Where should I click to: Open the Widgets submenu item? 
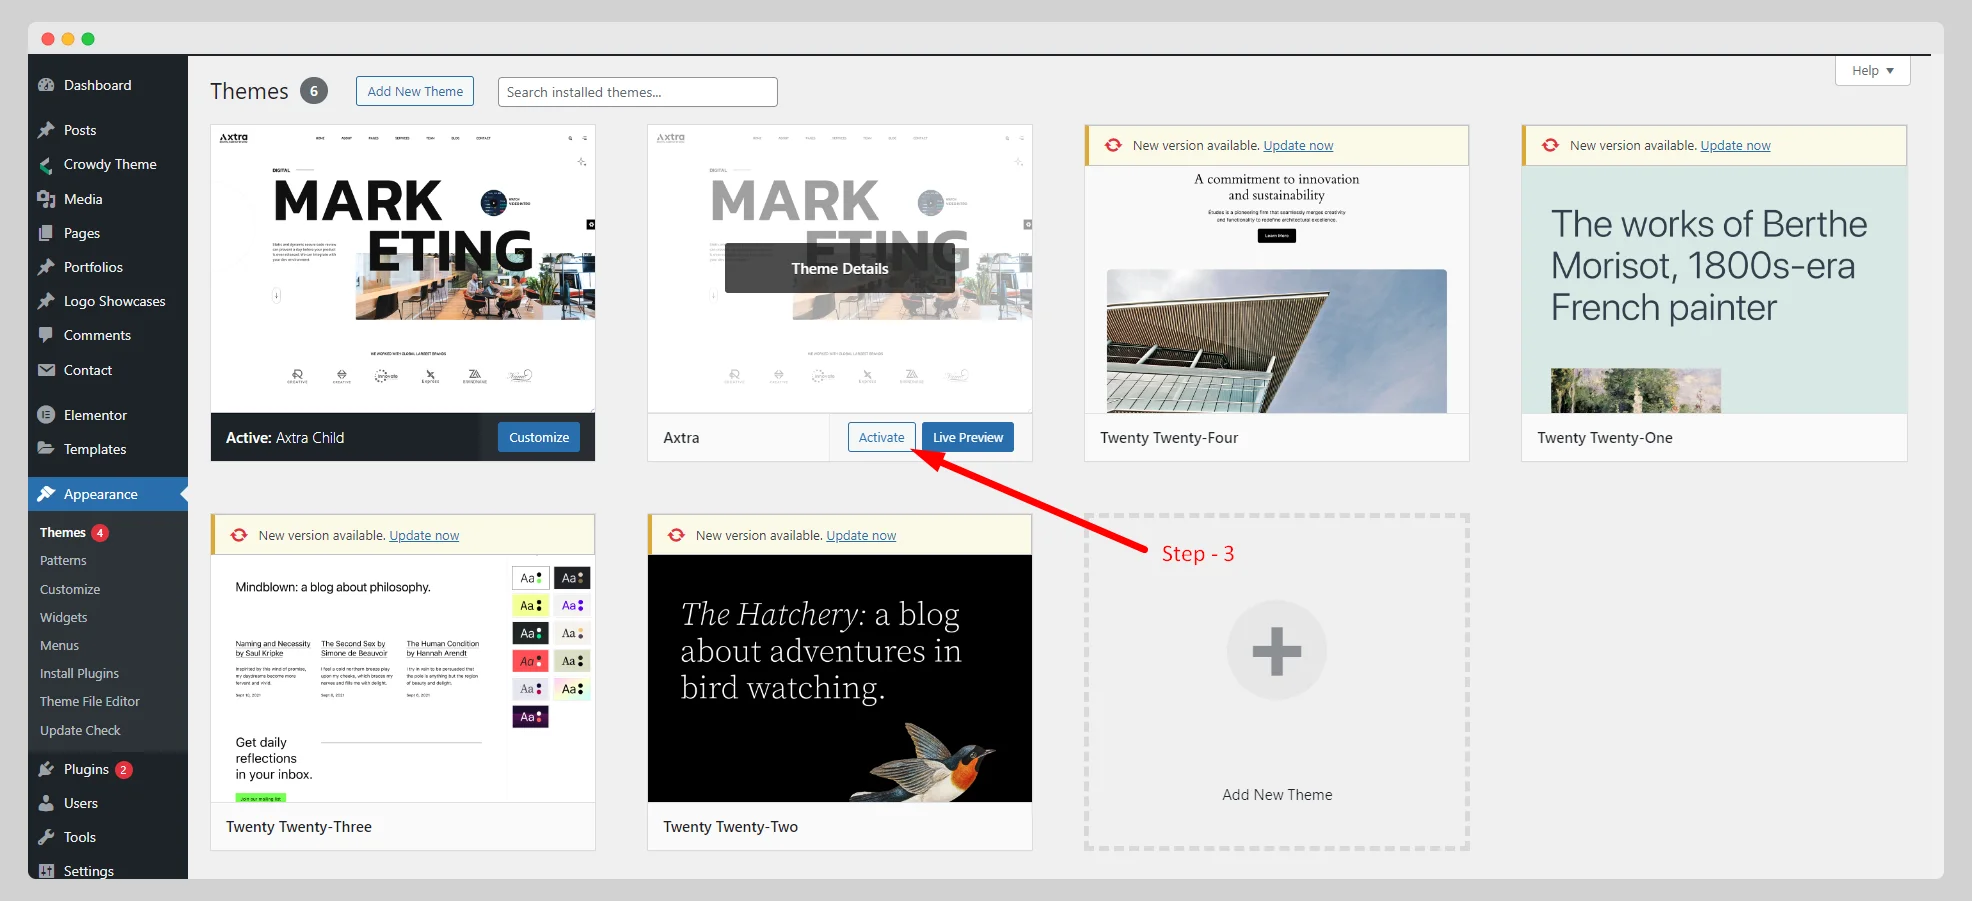click(x=64, y=618)
